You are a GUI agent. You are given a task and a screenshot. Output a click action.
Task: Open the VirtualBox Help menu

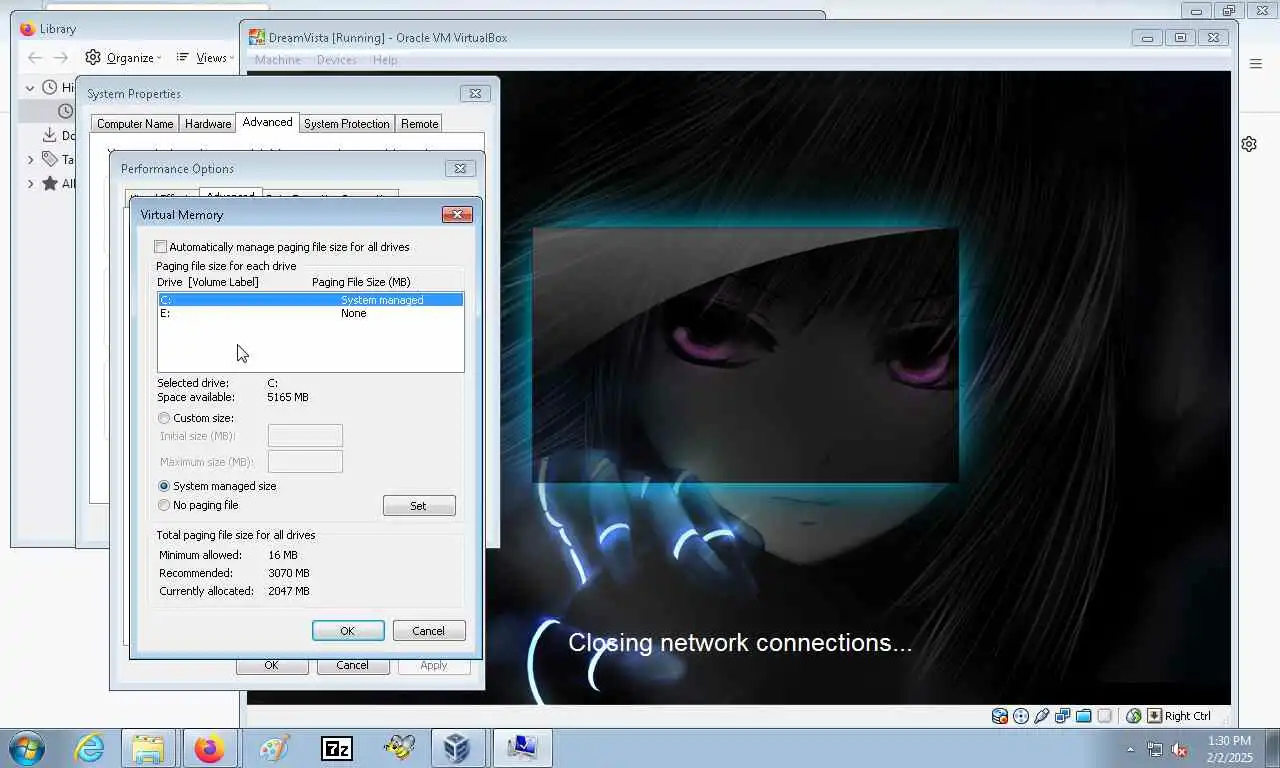(385, 60)
